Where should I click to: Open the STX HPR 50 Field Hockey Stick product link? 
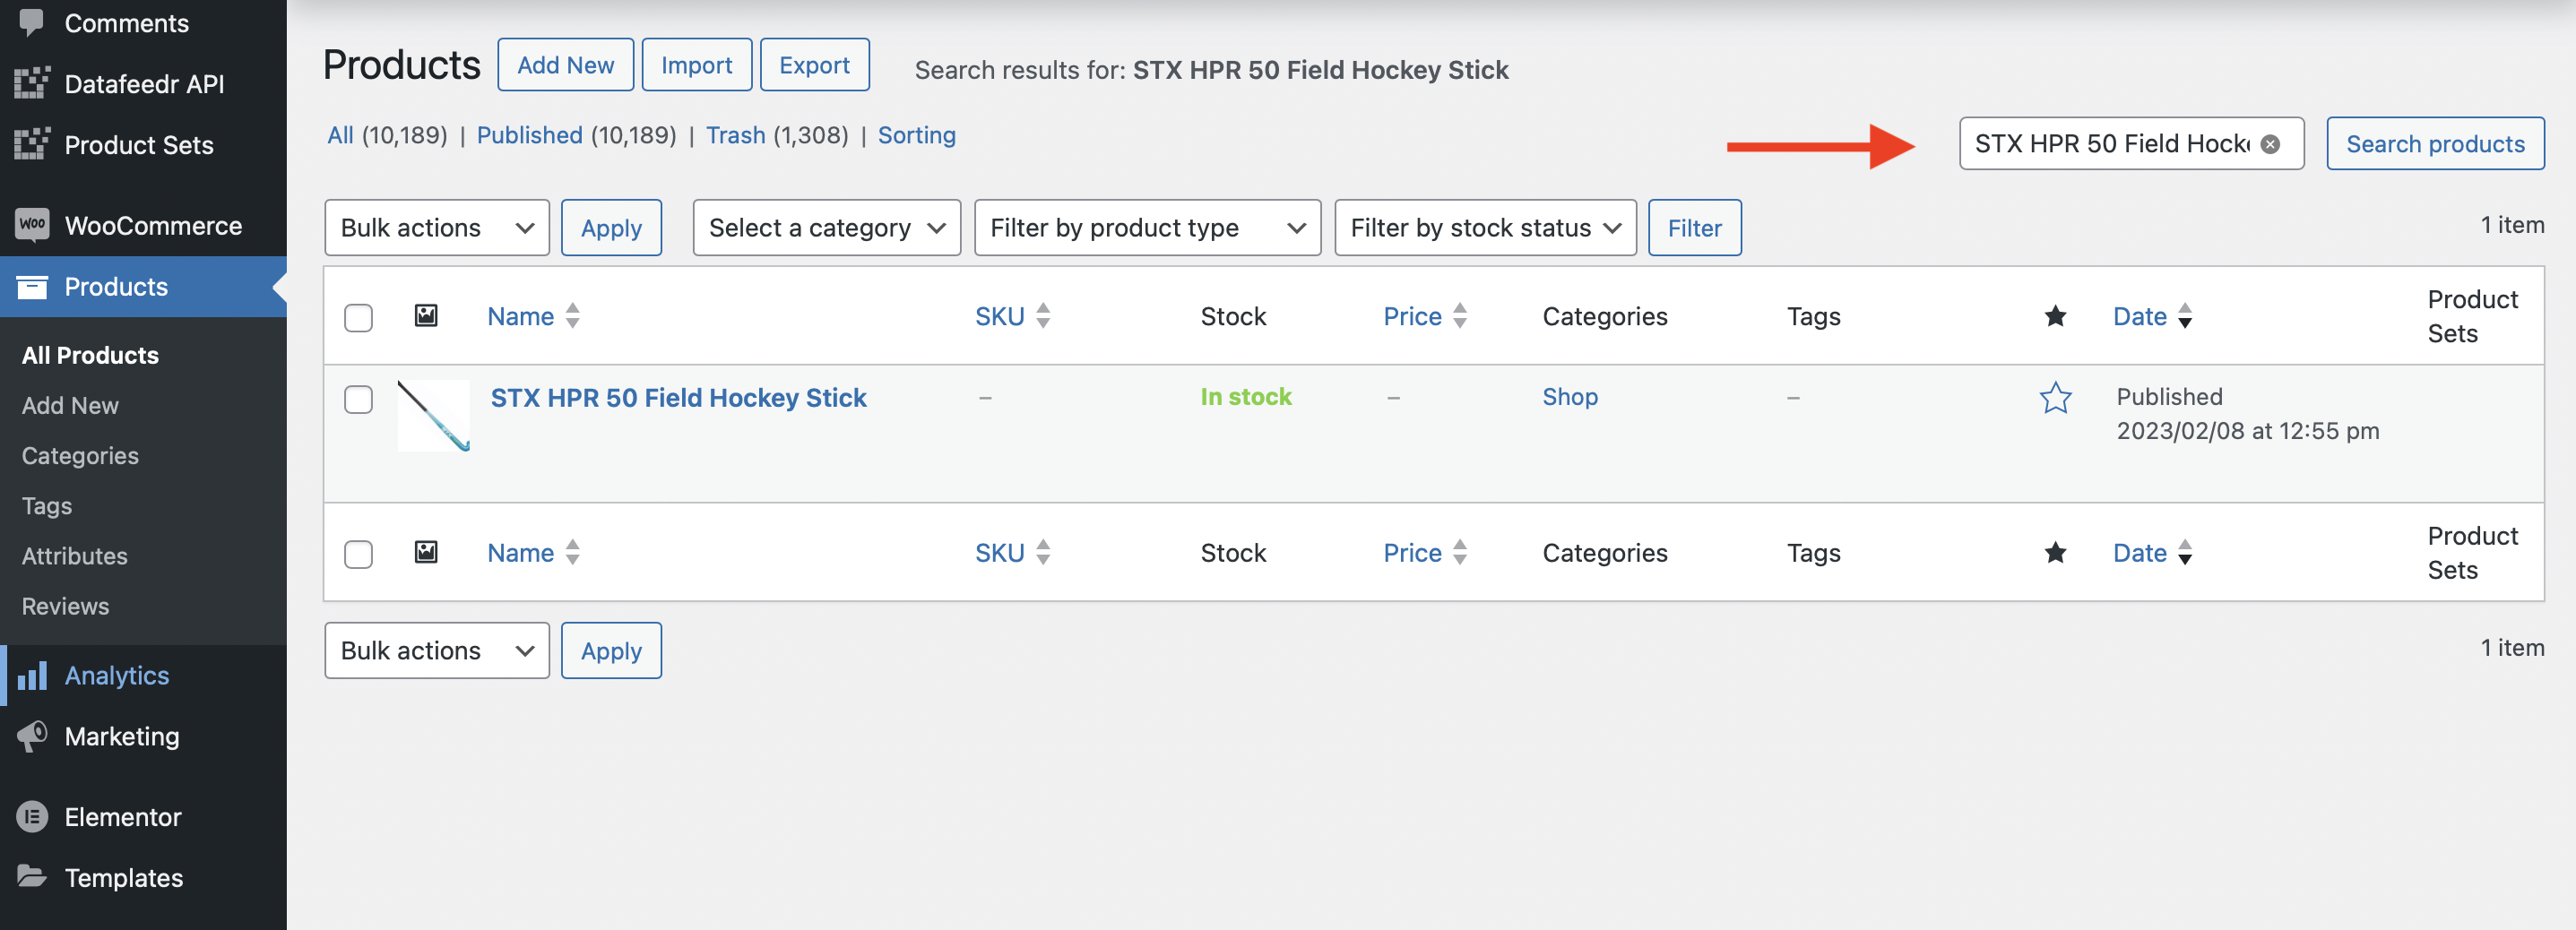click(678, 398)
